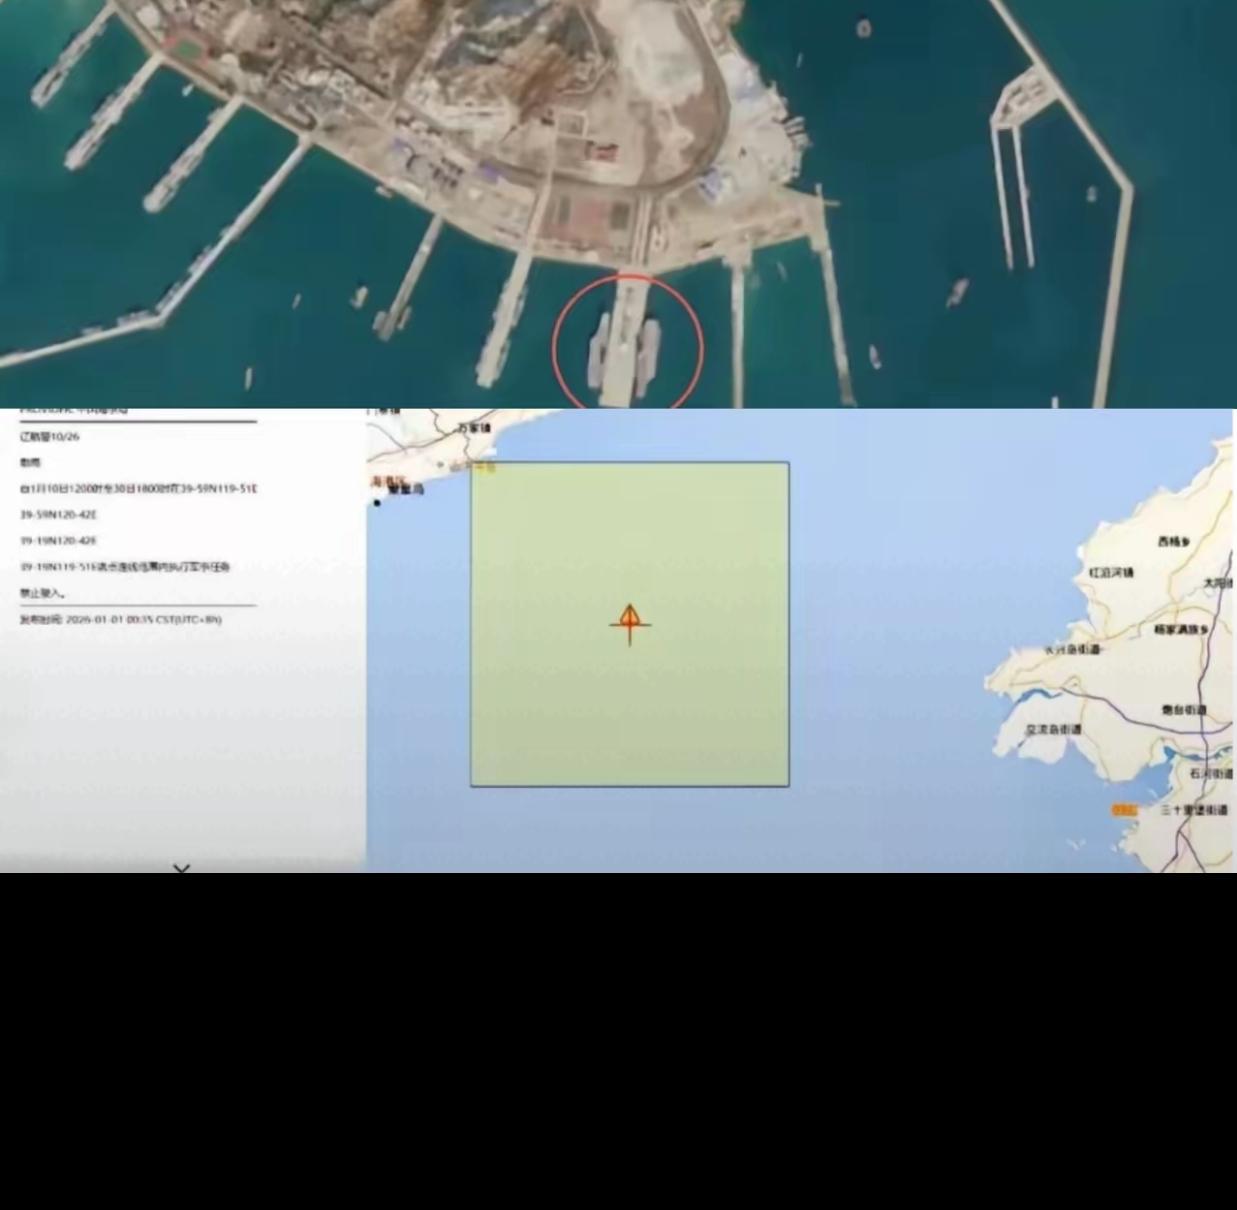
Task: Click the map label '万家镇'
Action: click(x=475, y=428)
